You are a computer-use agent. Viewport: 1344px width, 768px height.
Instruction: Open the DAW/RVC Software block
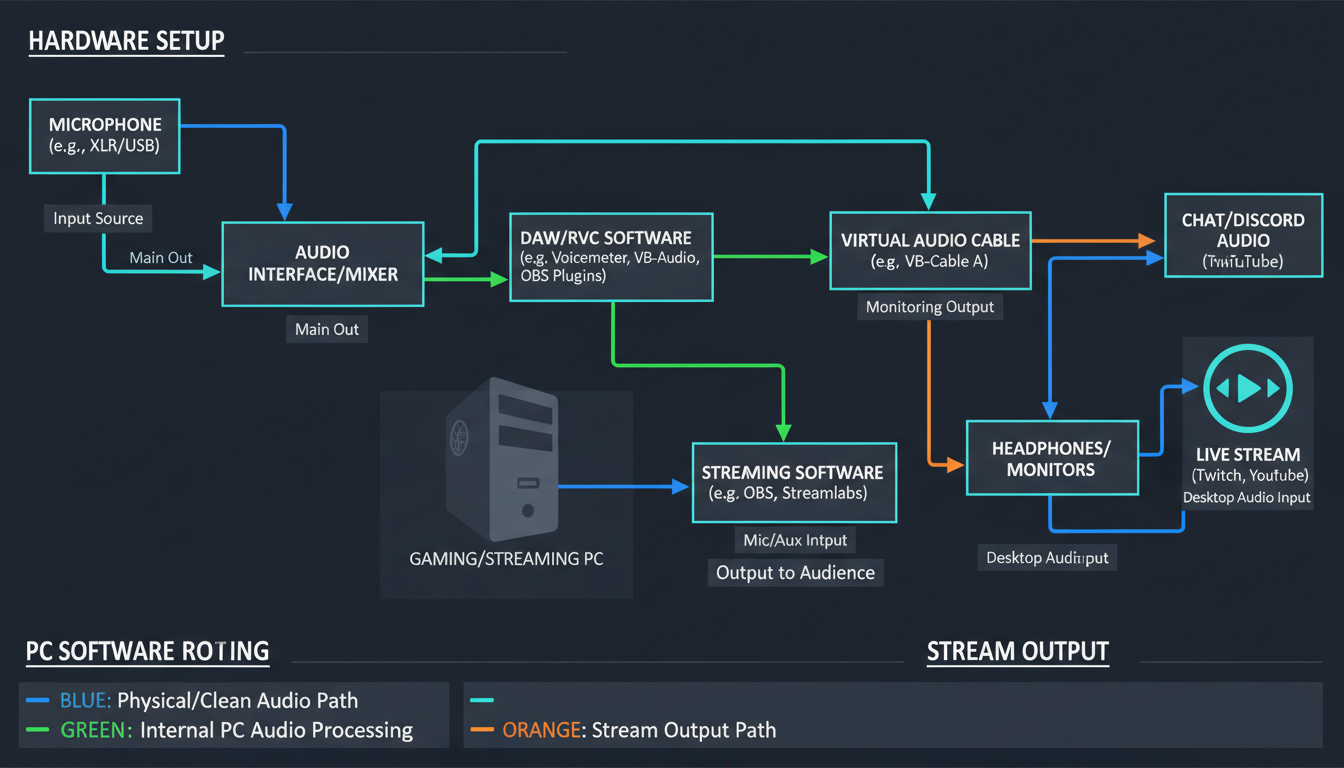611,257
